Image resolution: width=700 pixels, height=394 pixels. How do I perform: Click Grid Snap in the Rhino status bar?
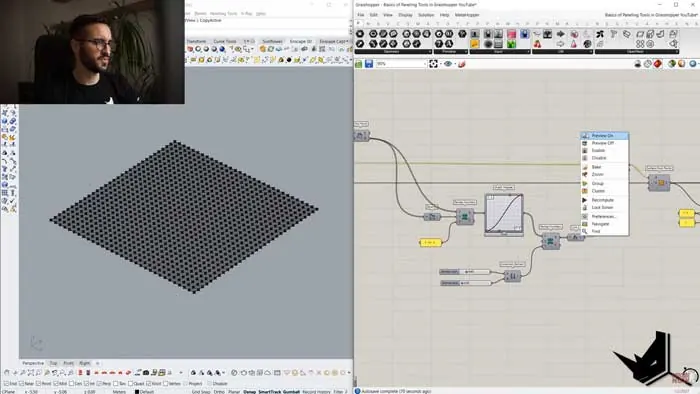click(x=201, y=391)
